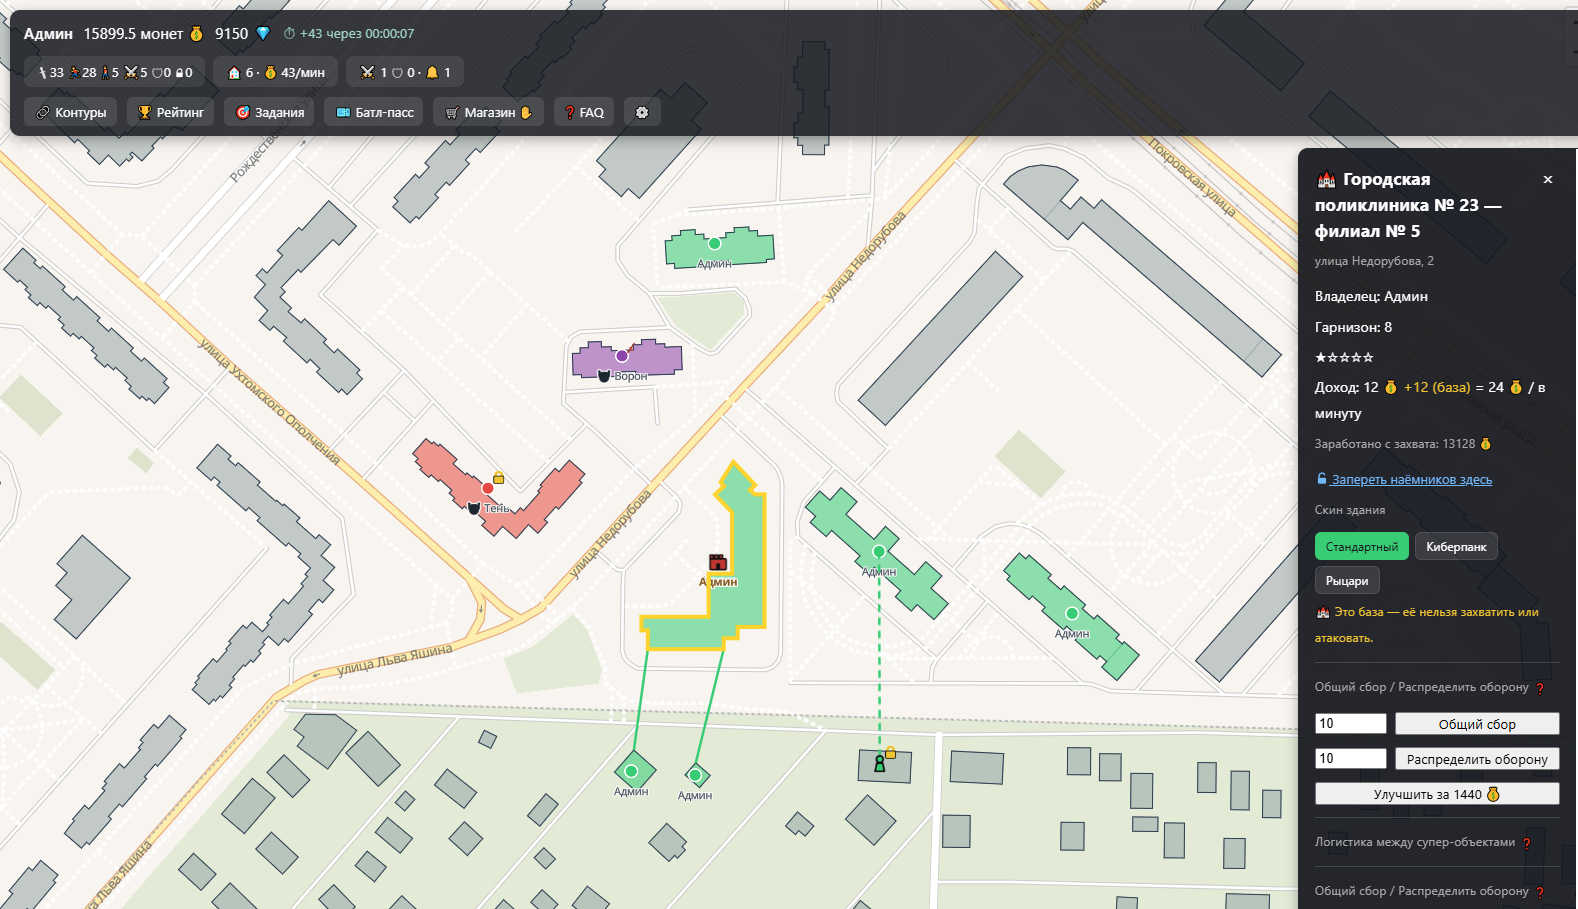Select the Ворон cat marker on the purple building

pos(604,376)
